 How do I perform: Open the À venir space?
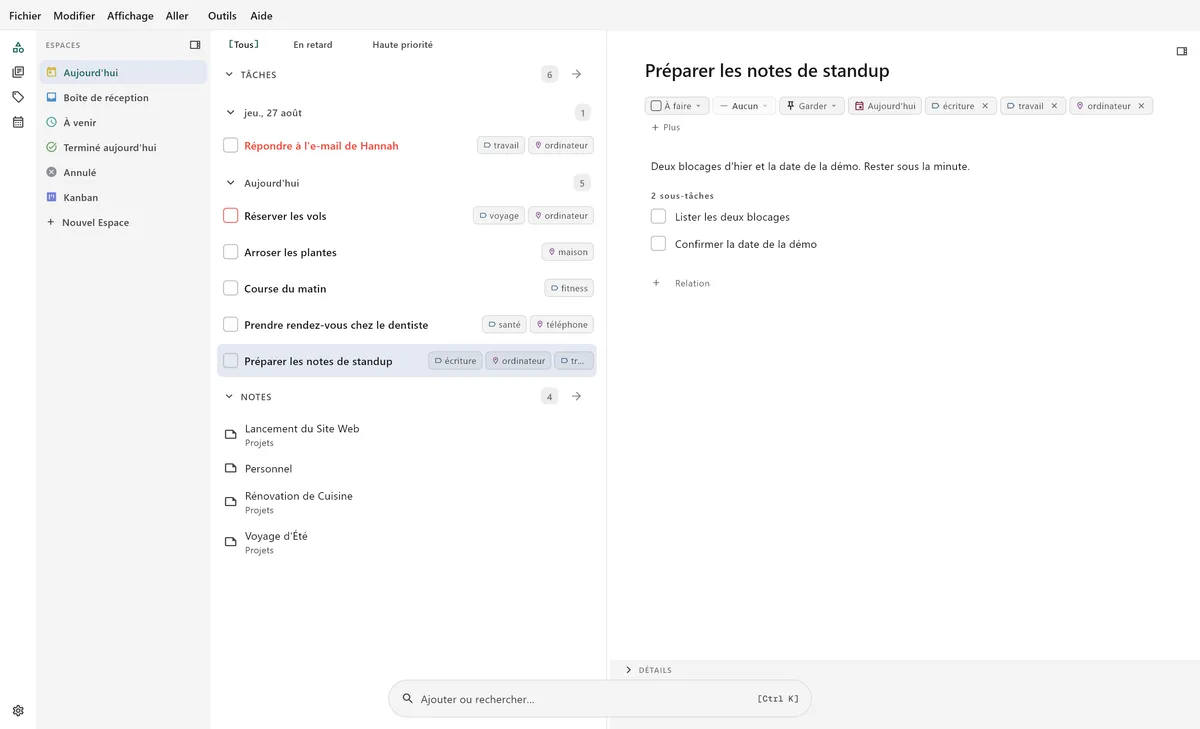click(123, 123)
